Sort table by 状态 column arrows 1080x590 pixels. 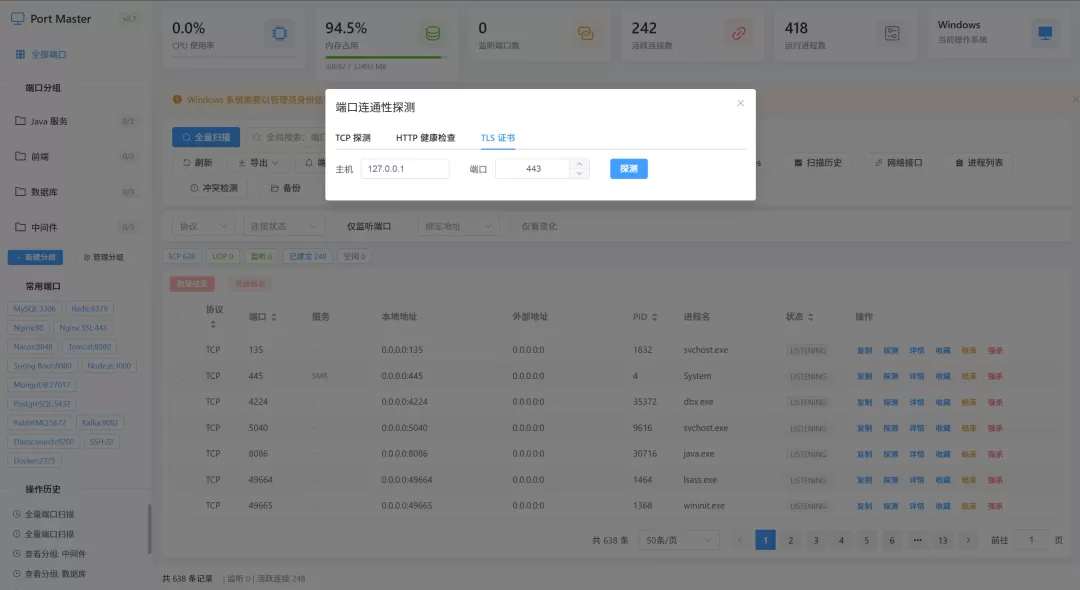pos(811,317)
